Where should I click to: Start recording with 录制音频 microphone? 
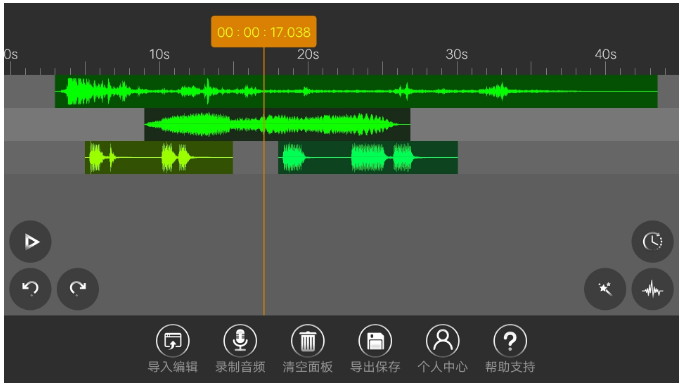[x=240, y=341]
